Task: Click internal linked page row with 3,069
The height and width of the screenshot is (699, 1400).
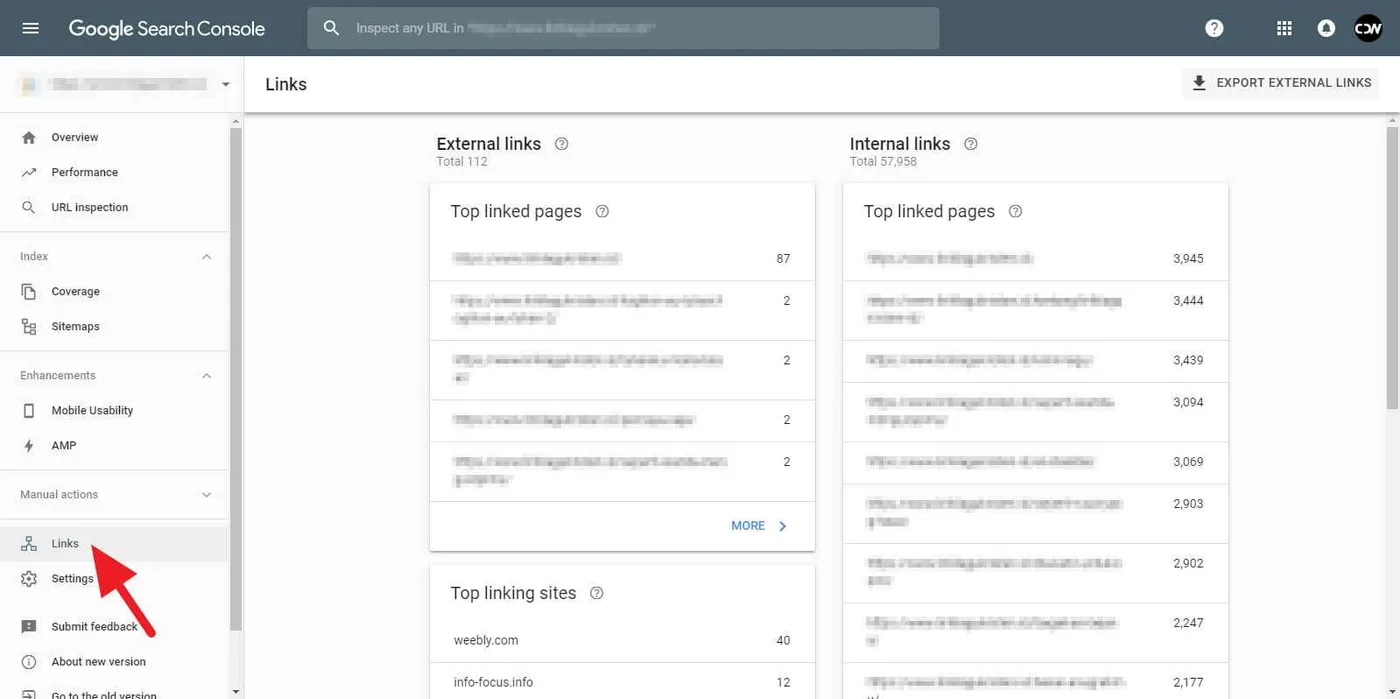Action: pos(1035,462)
